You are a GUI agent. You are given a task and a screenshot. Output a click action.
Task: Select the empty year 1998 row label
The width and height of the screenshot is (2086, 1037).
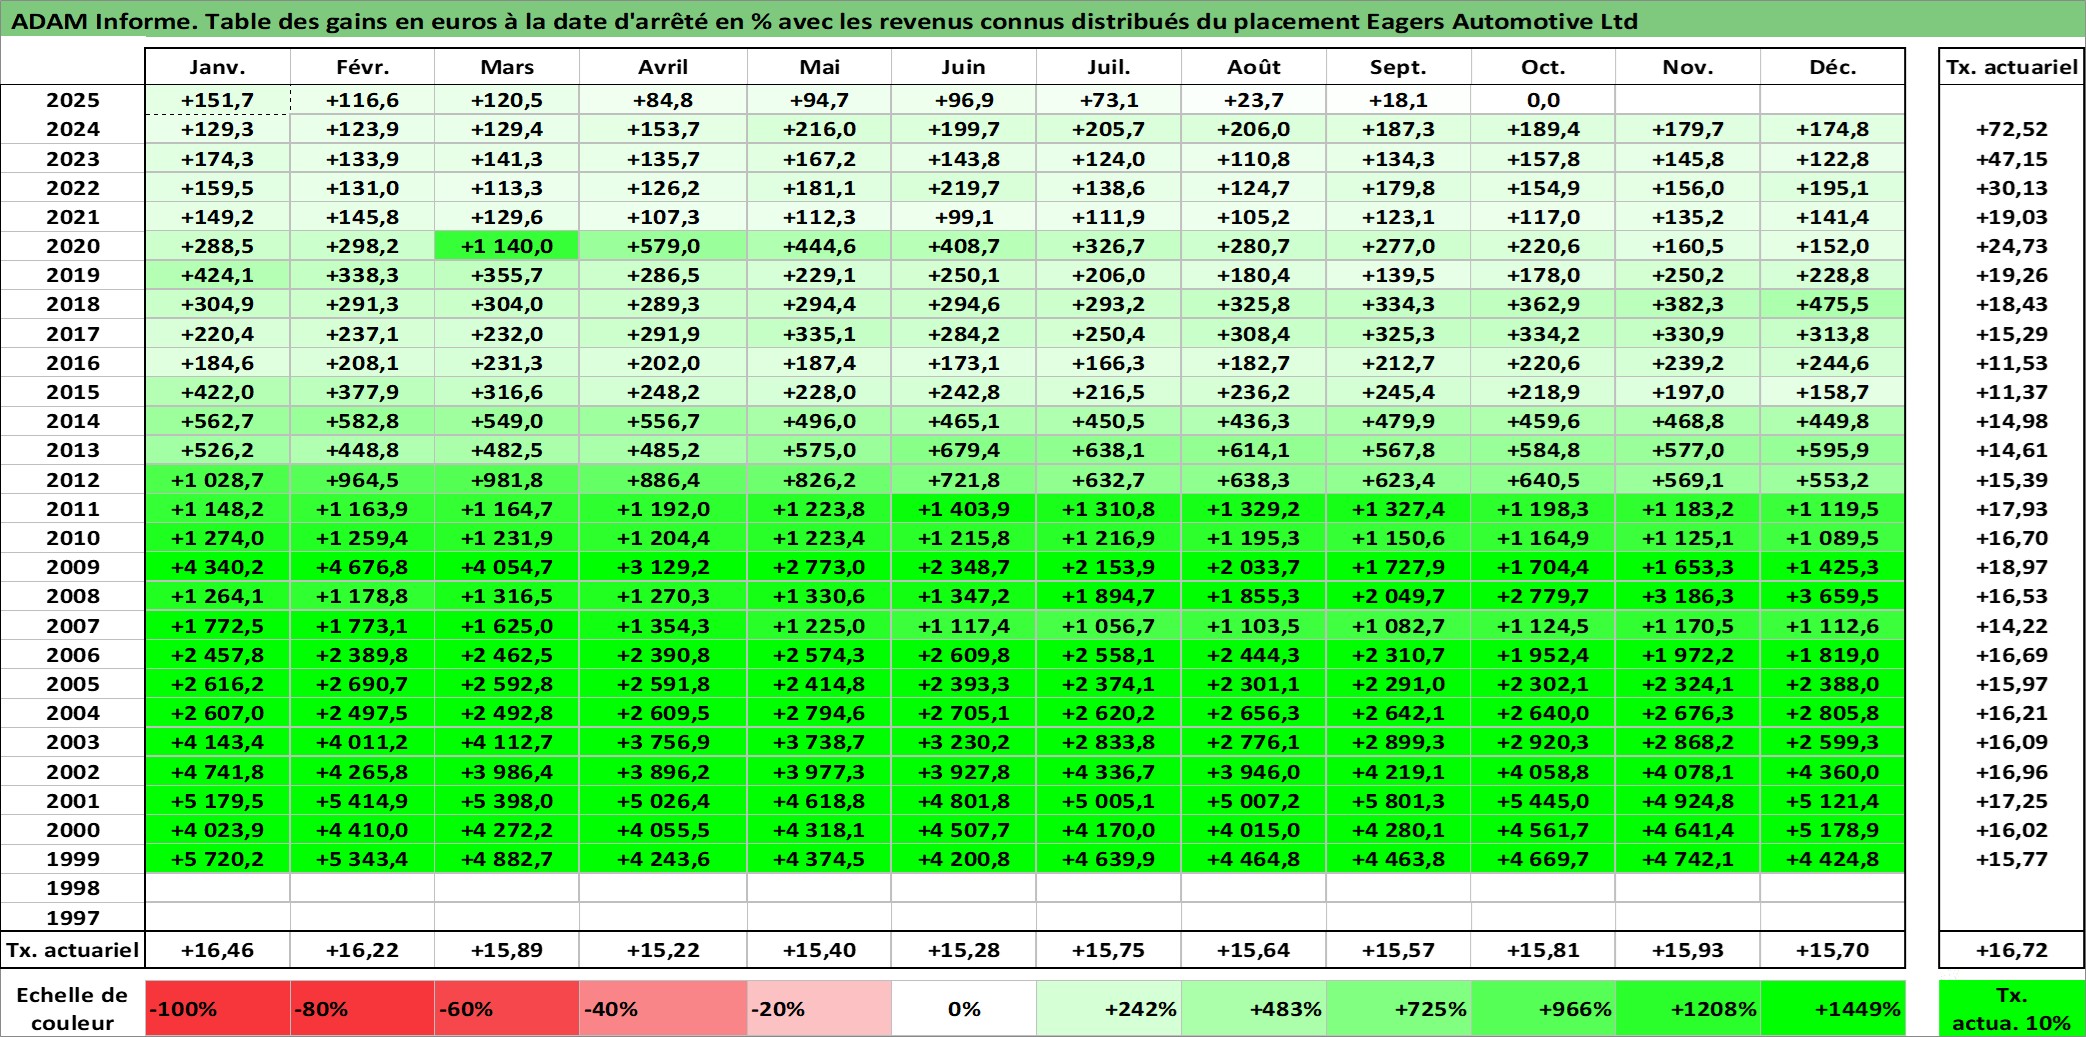73,888
